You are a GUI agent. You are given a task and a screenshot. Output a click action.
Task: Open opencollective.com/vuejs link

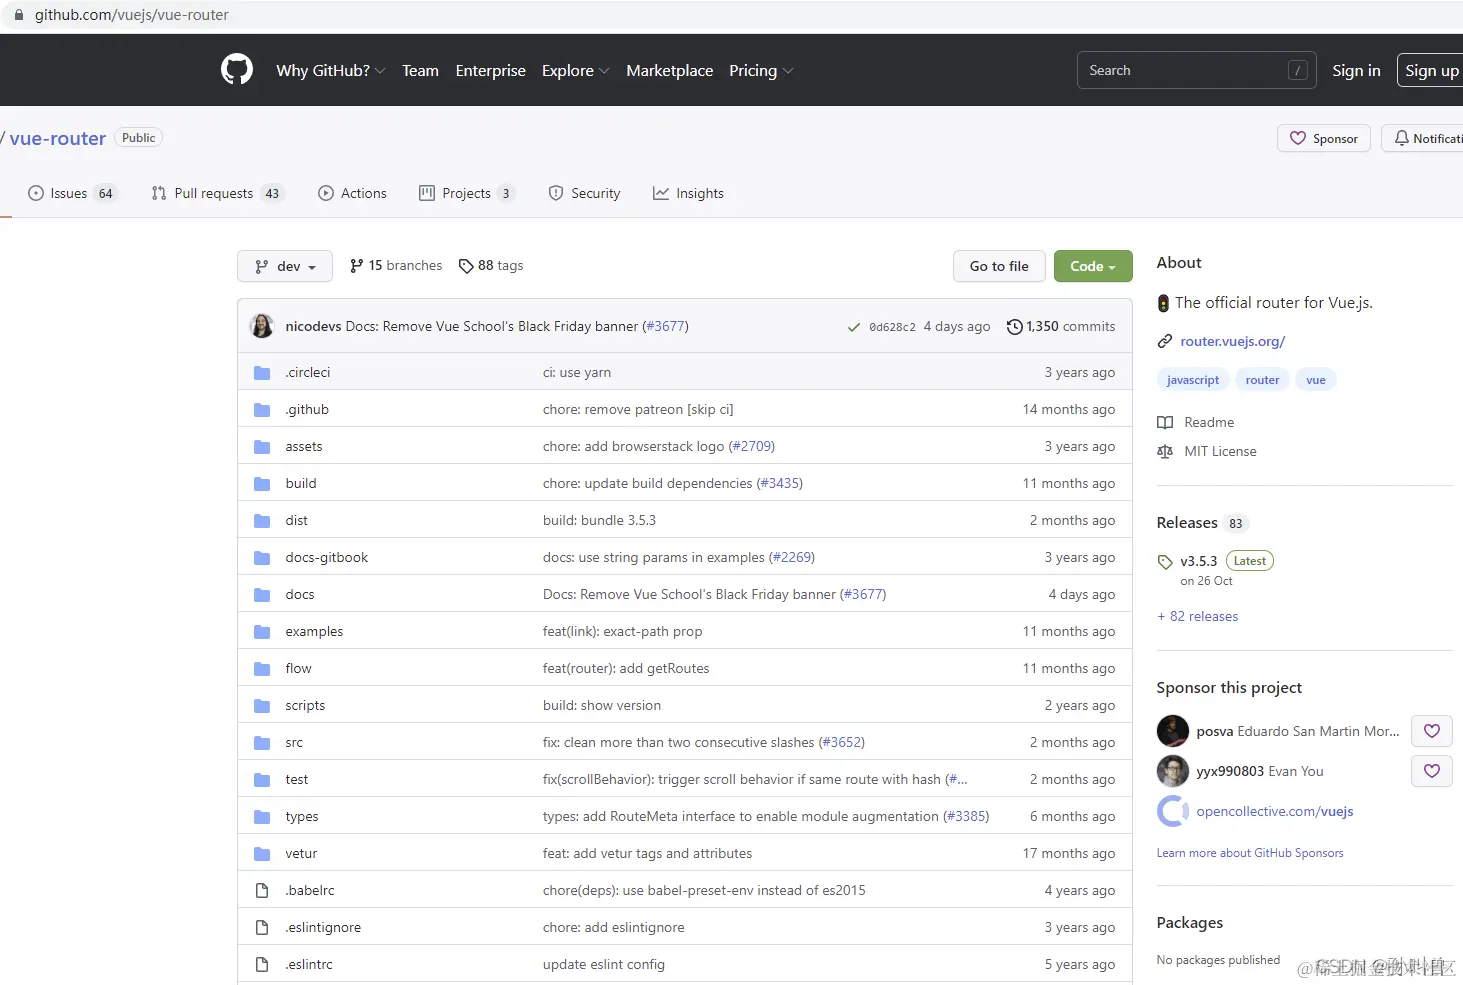tap(1275, 811)
